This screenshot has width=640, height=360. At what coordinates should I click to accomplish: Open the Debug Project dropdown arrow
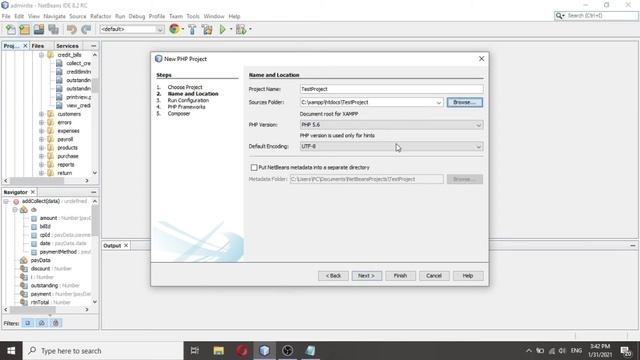(x=250, y=29)
